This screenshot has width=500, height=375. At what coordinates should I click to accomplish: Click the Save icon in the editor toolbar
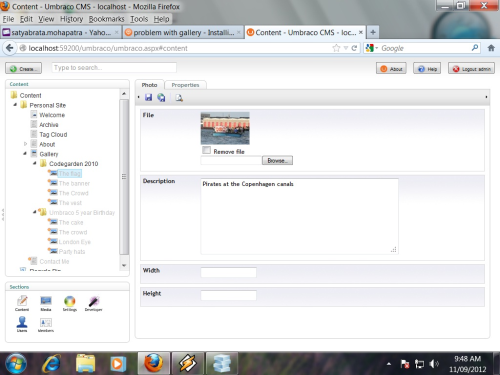(148, 97)
